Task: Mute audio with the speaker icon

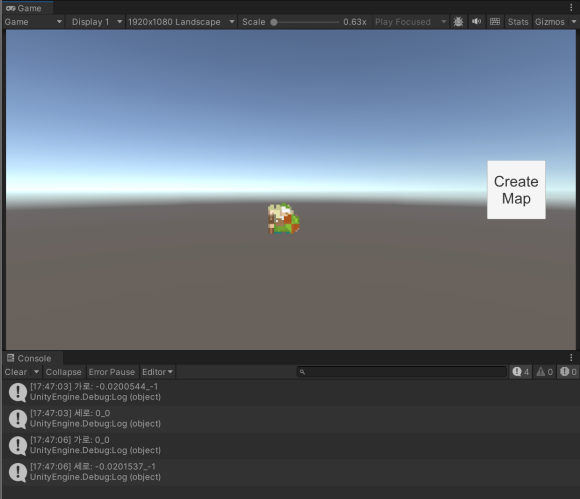Action: coord(476,22)
